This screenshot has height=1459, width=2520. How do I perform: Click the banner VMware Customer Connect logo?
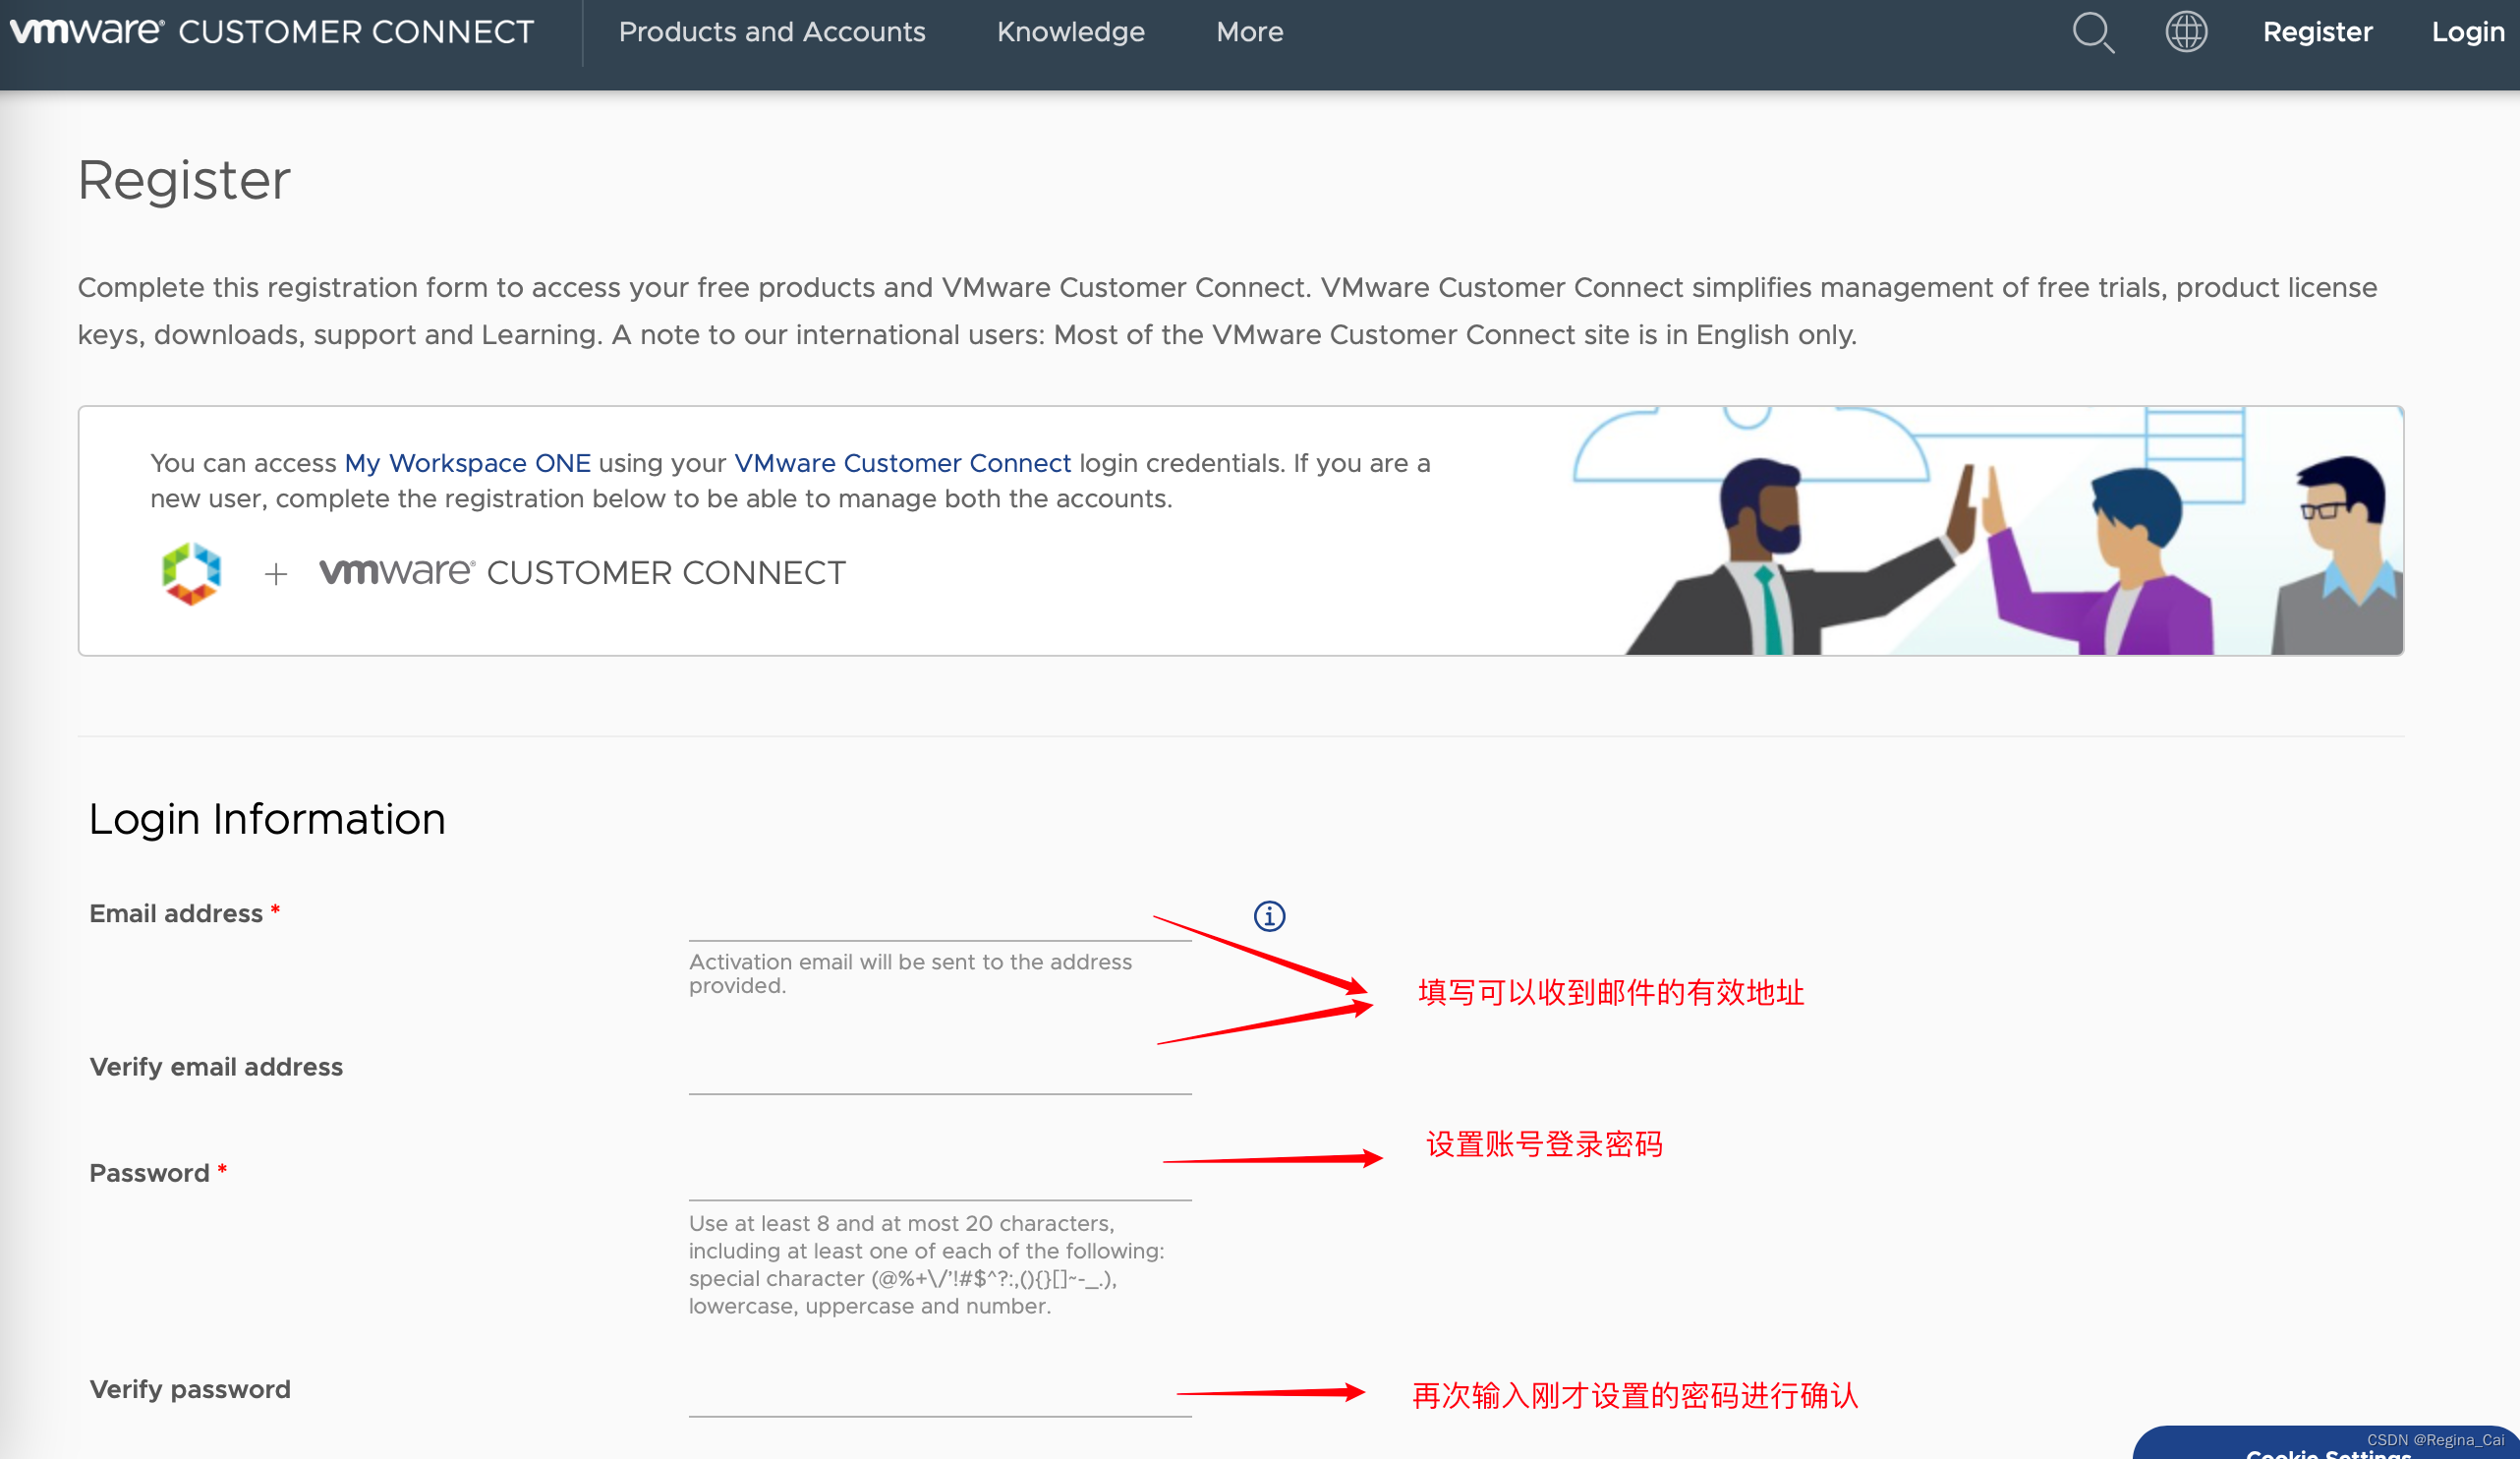(x=582, y=572)
